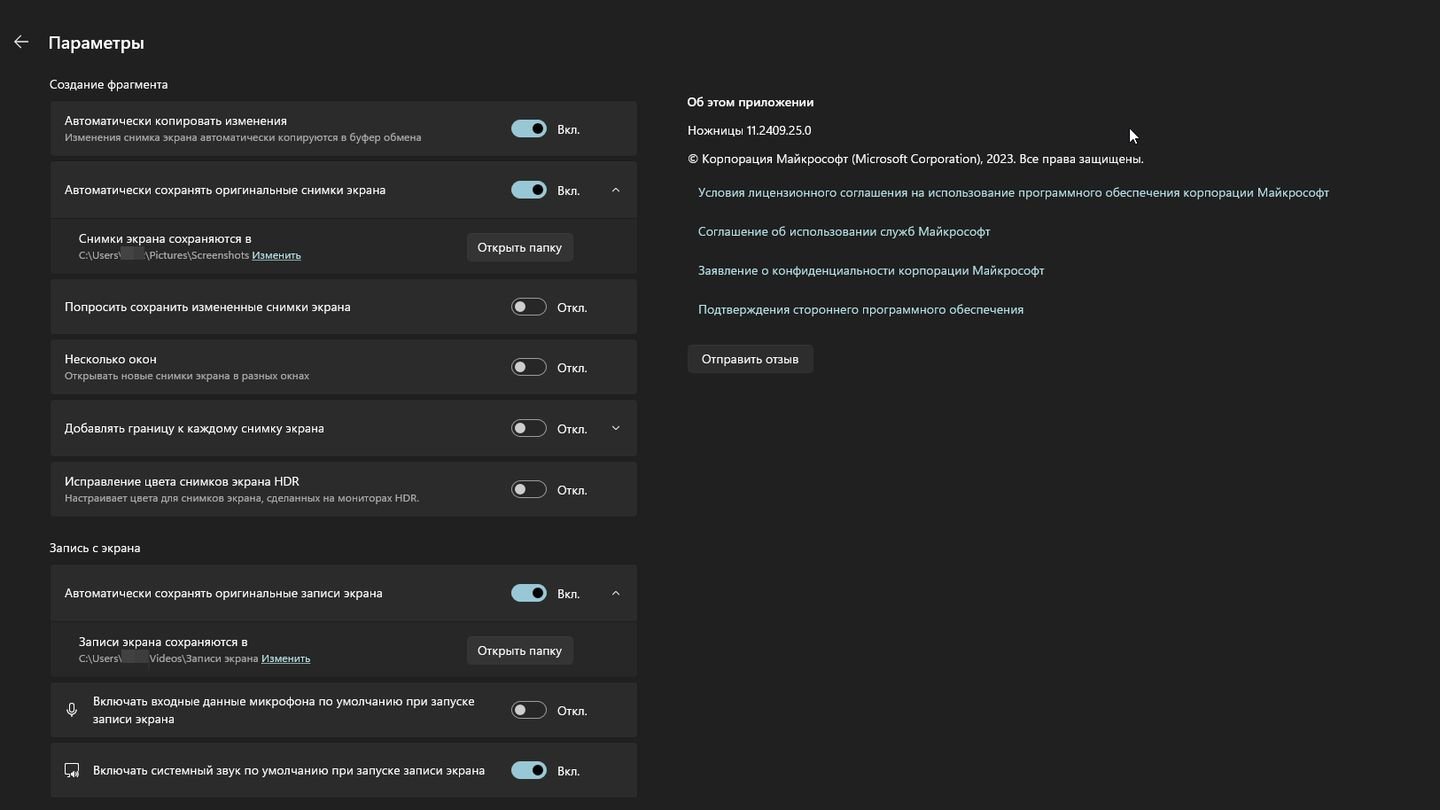Turn off Автоматически сохранять оригинальные снимки экрана

pos(529,190)
